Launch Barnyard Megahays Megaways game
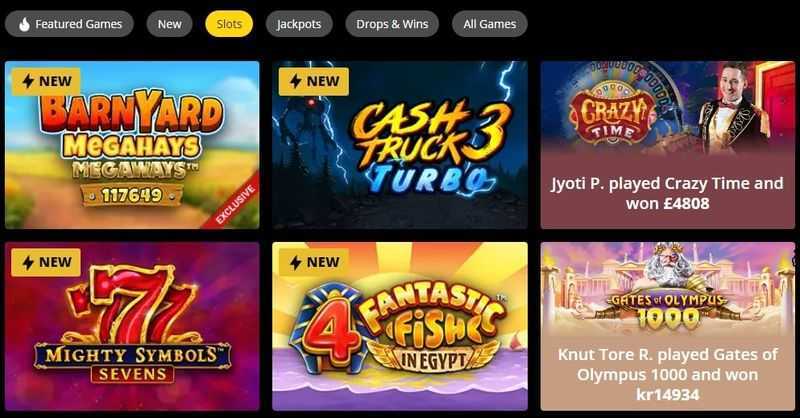 [x=132, y=145]
